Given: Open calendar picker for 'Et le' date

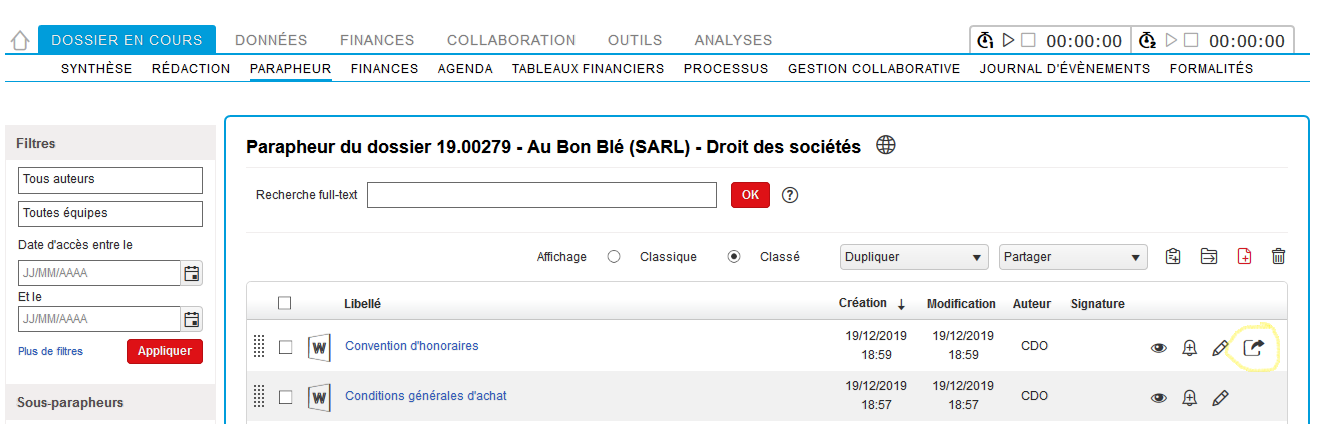Looking at the screenshot, I should click(x=192, y=319).
